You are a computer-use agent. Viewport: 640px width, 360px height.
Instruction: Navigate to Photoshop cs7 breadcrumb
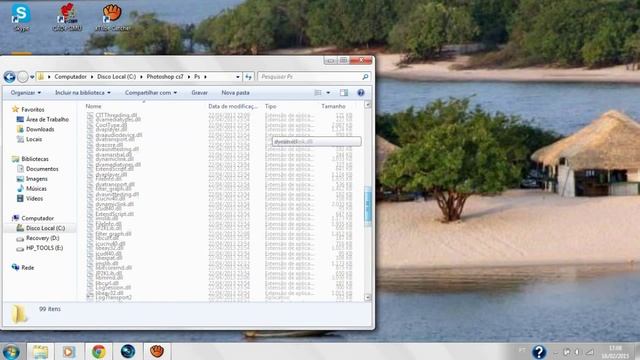click(x=165, y=77)
